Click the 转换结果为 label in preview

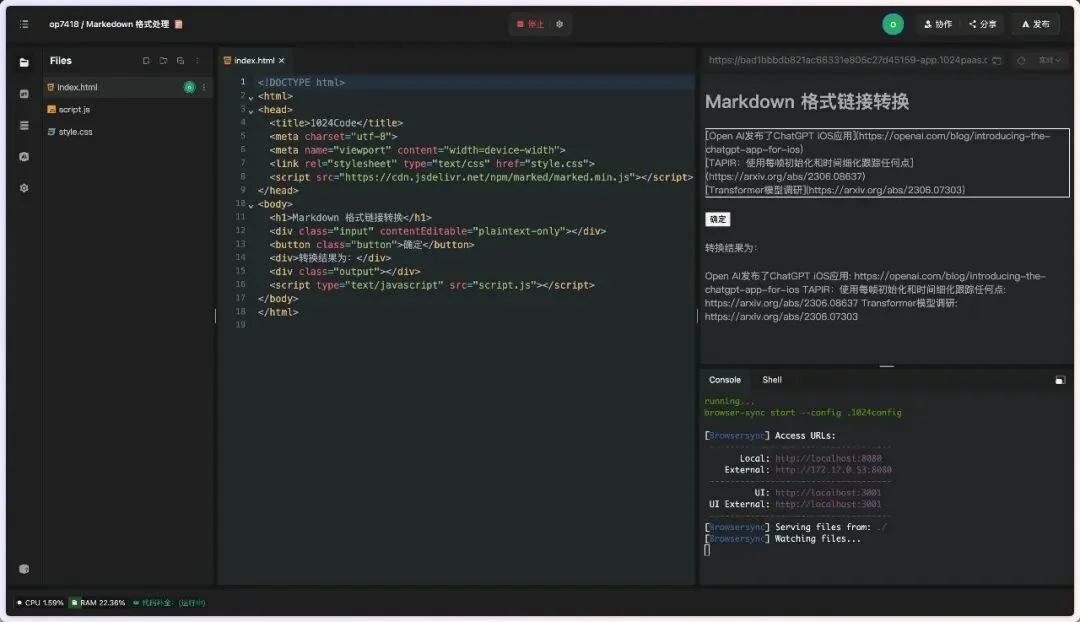731,248
